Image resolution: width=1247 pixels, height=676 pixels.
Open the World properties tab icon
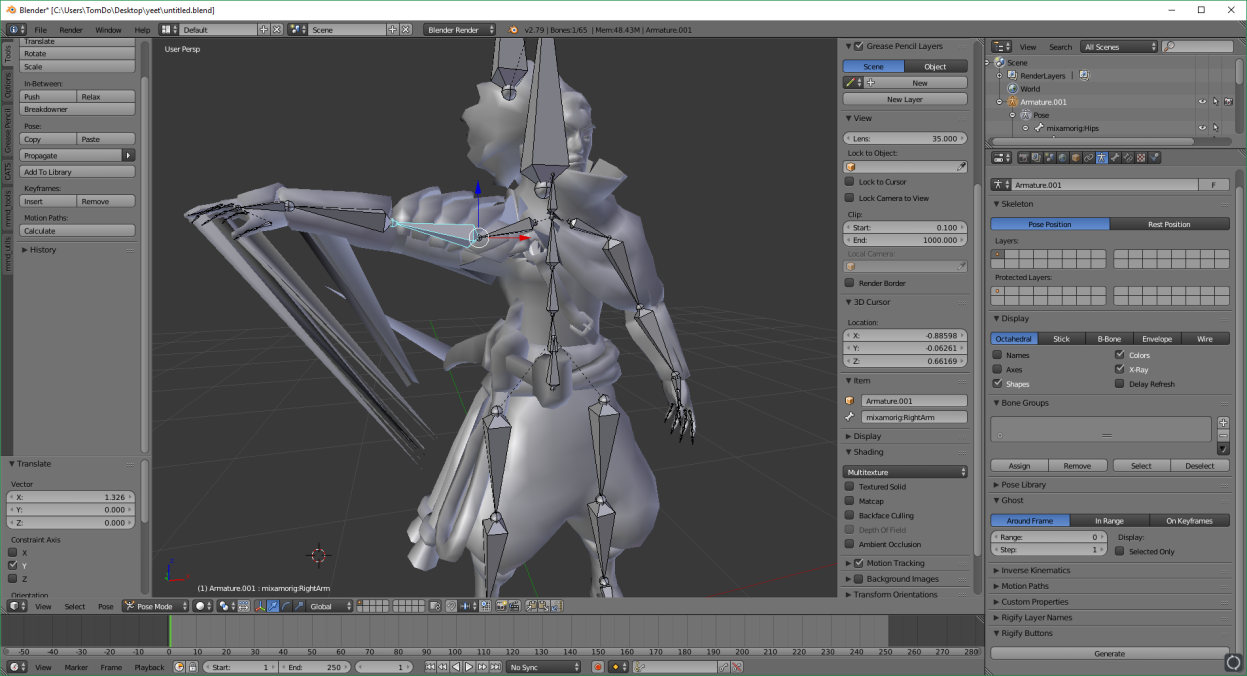click(x=1063, y=157)
